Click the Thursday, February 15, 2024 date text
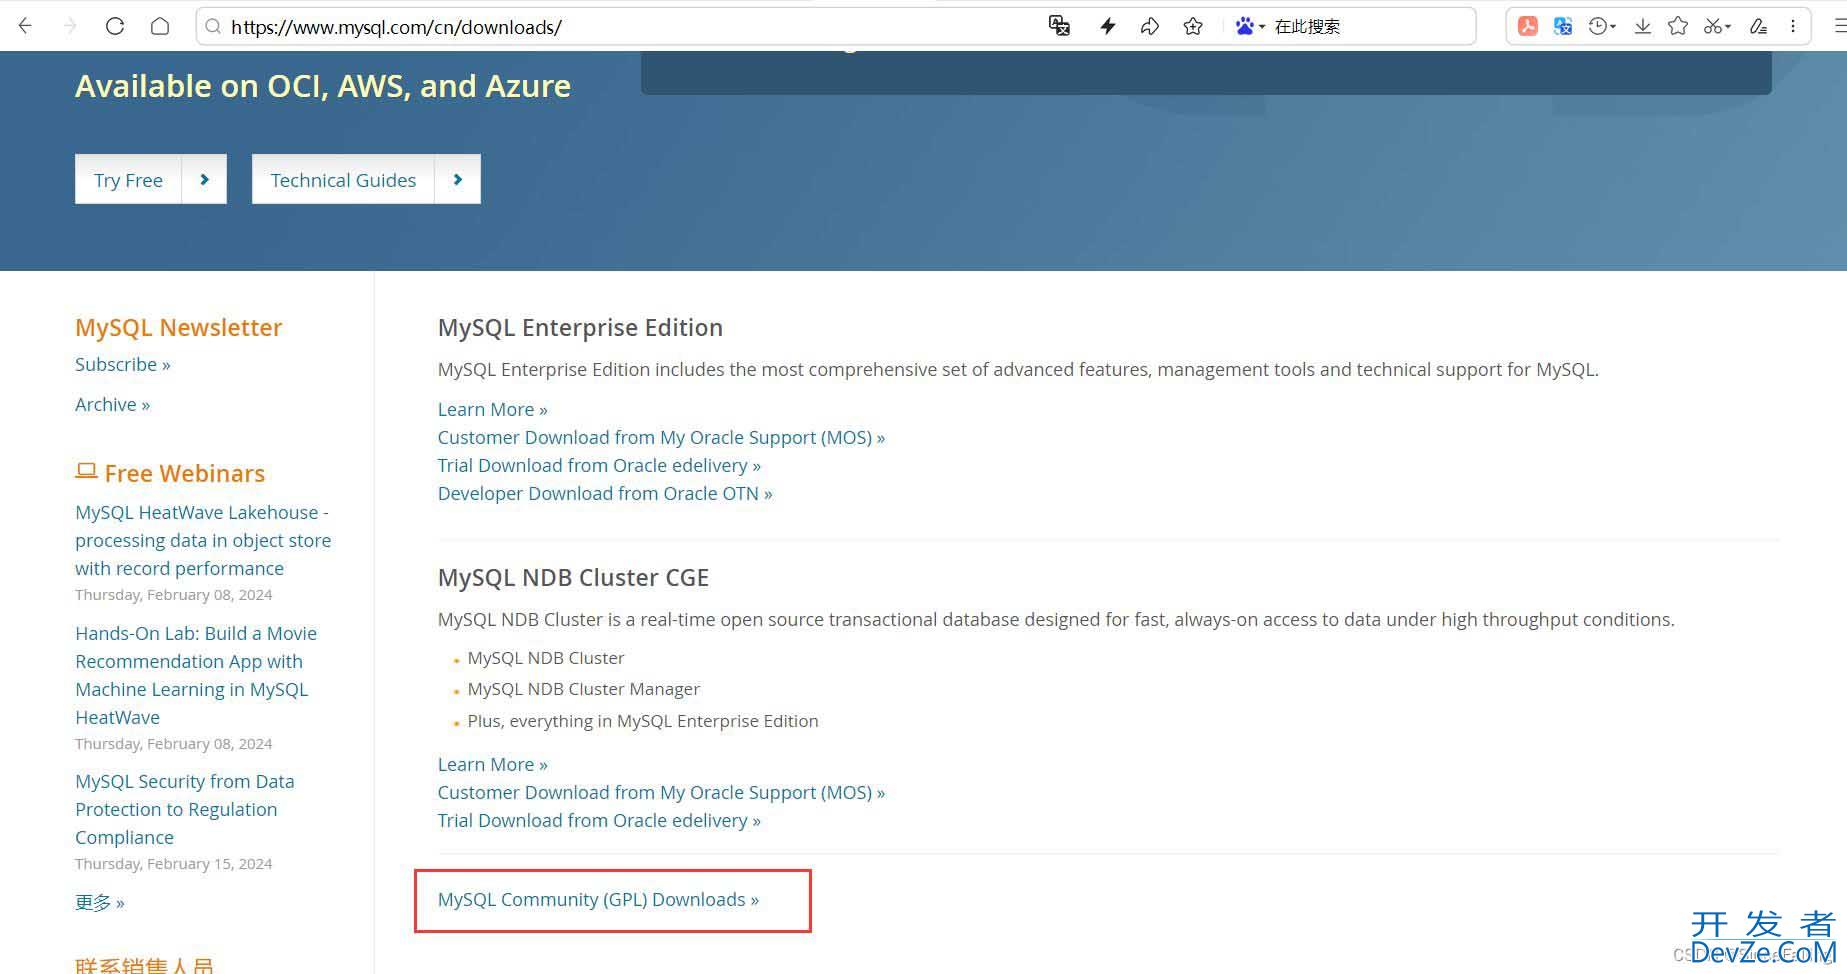Viewport: 1847px width, 974px height. coord(173,864)
